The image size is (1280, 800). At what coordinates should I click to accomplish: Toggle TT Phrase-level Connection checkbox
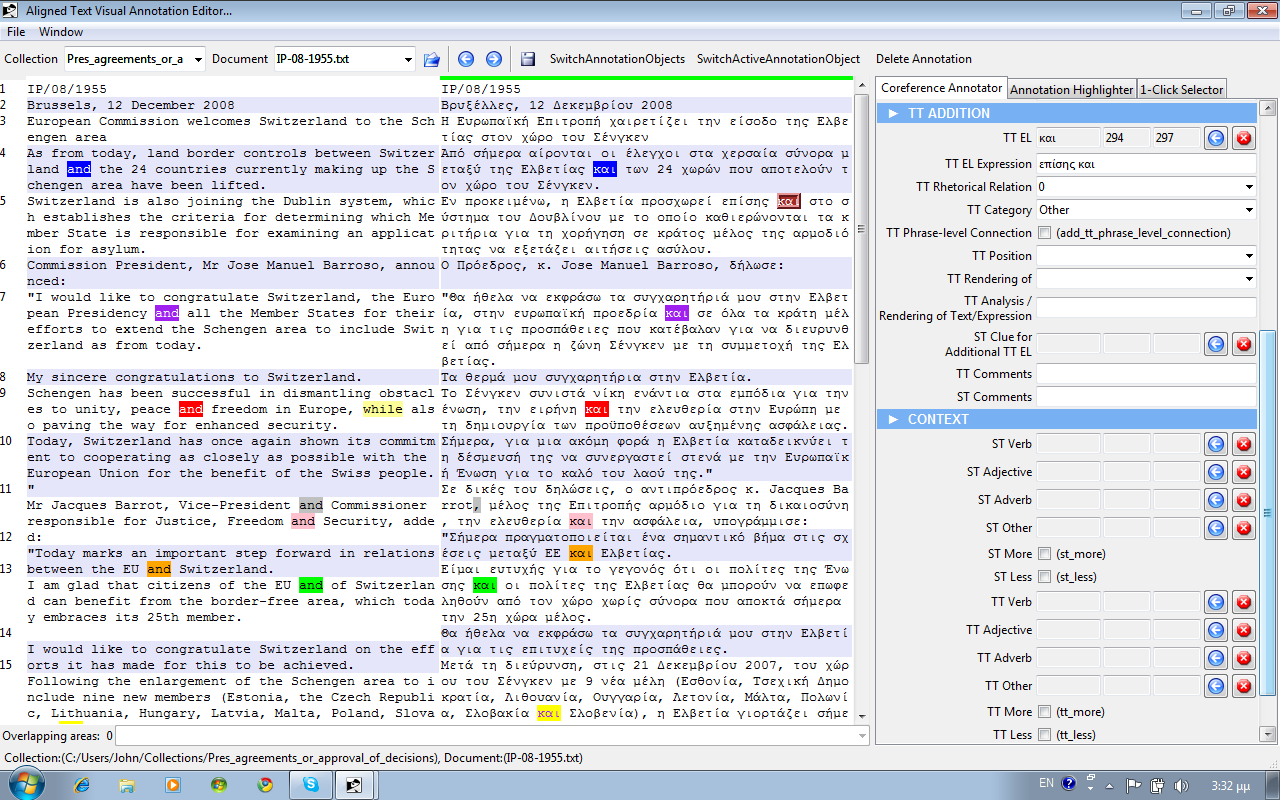coord(1044,233)
